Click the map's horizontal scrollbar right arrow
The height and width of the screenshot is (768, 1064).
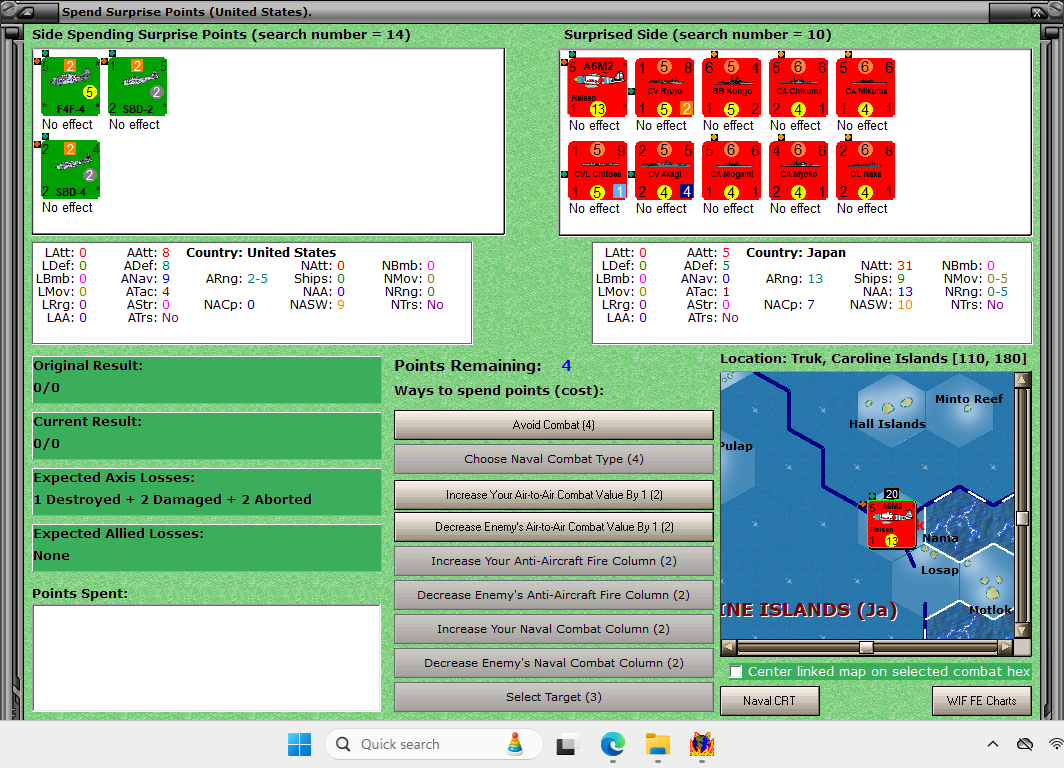pyautogui.click(x=1006, y=647)
